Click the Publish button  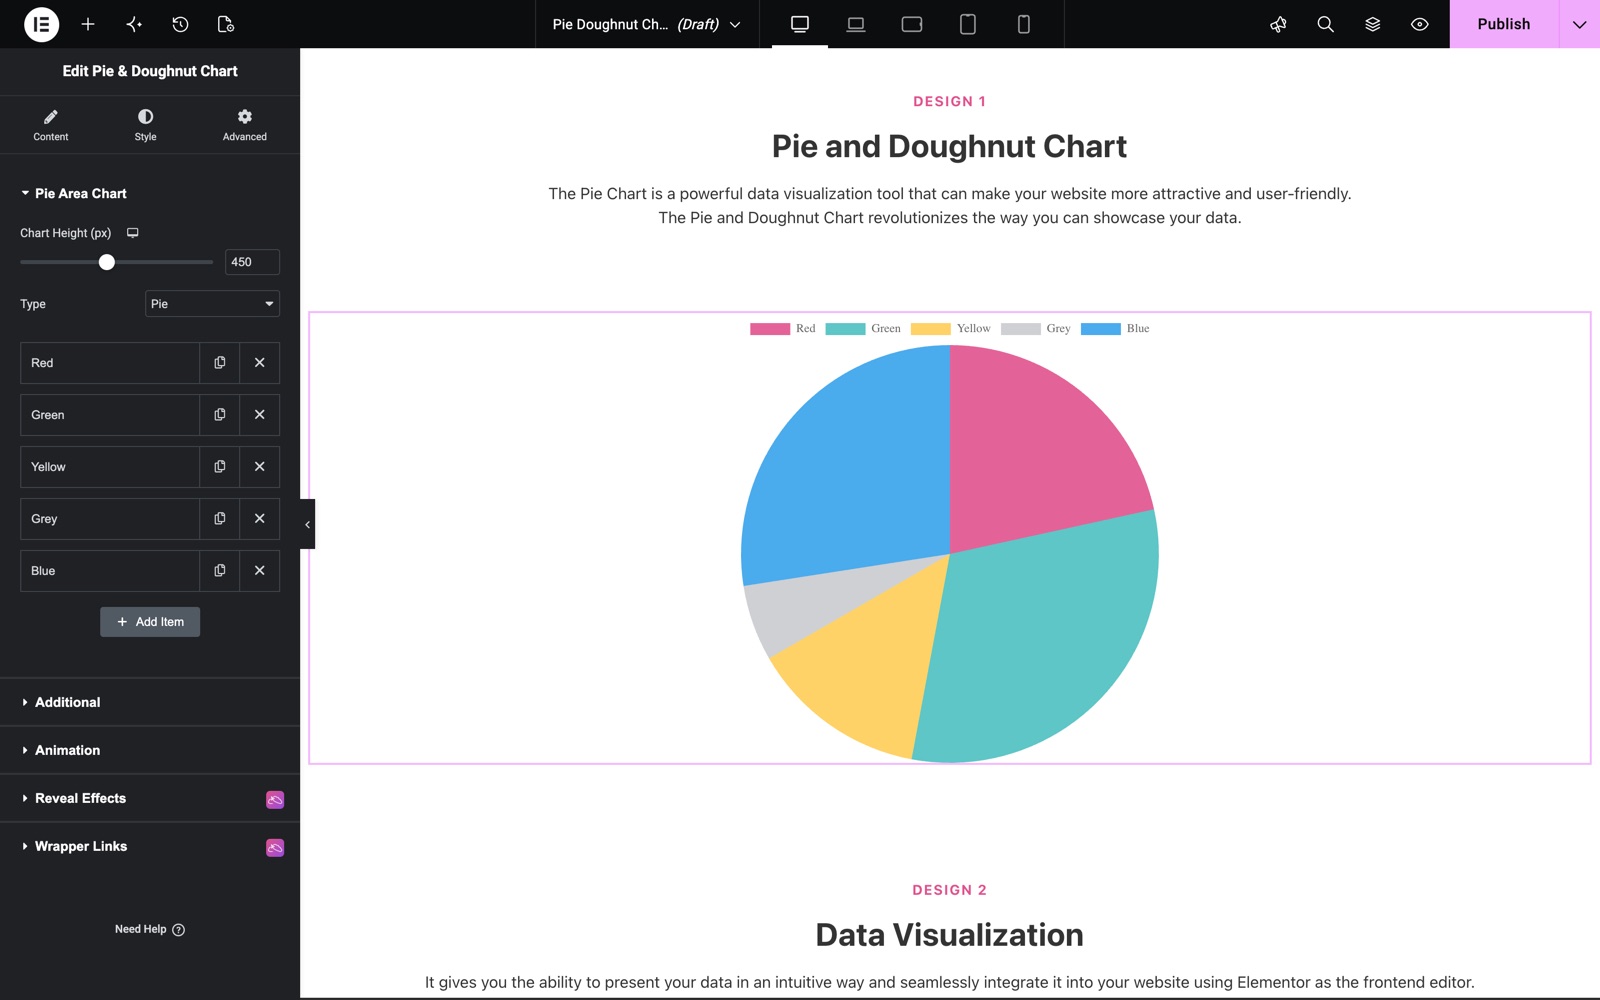(1504, 24)
